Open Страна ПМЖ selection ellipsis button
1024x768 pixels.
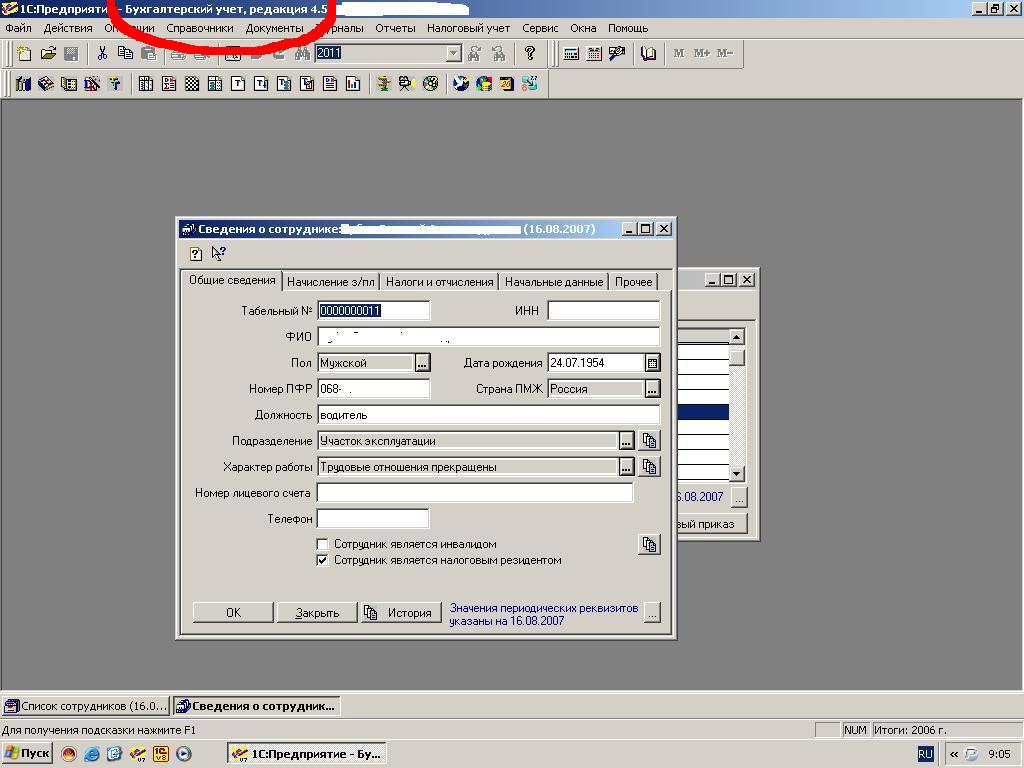(x=652, y=389)
